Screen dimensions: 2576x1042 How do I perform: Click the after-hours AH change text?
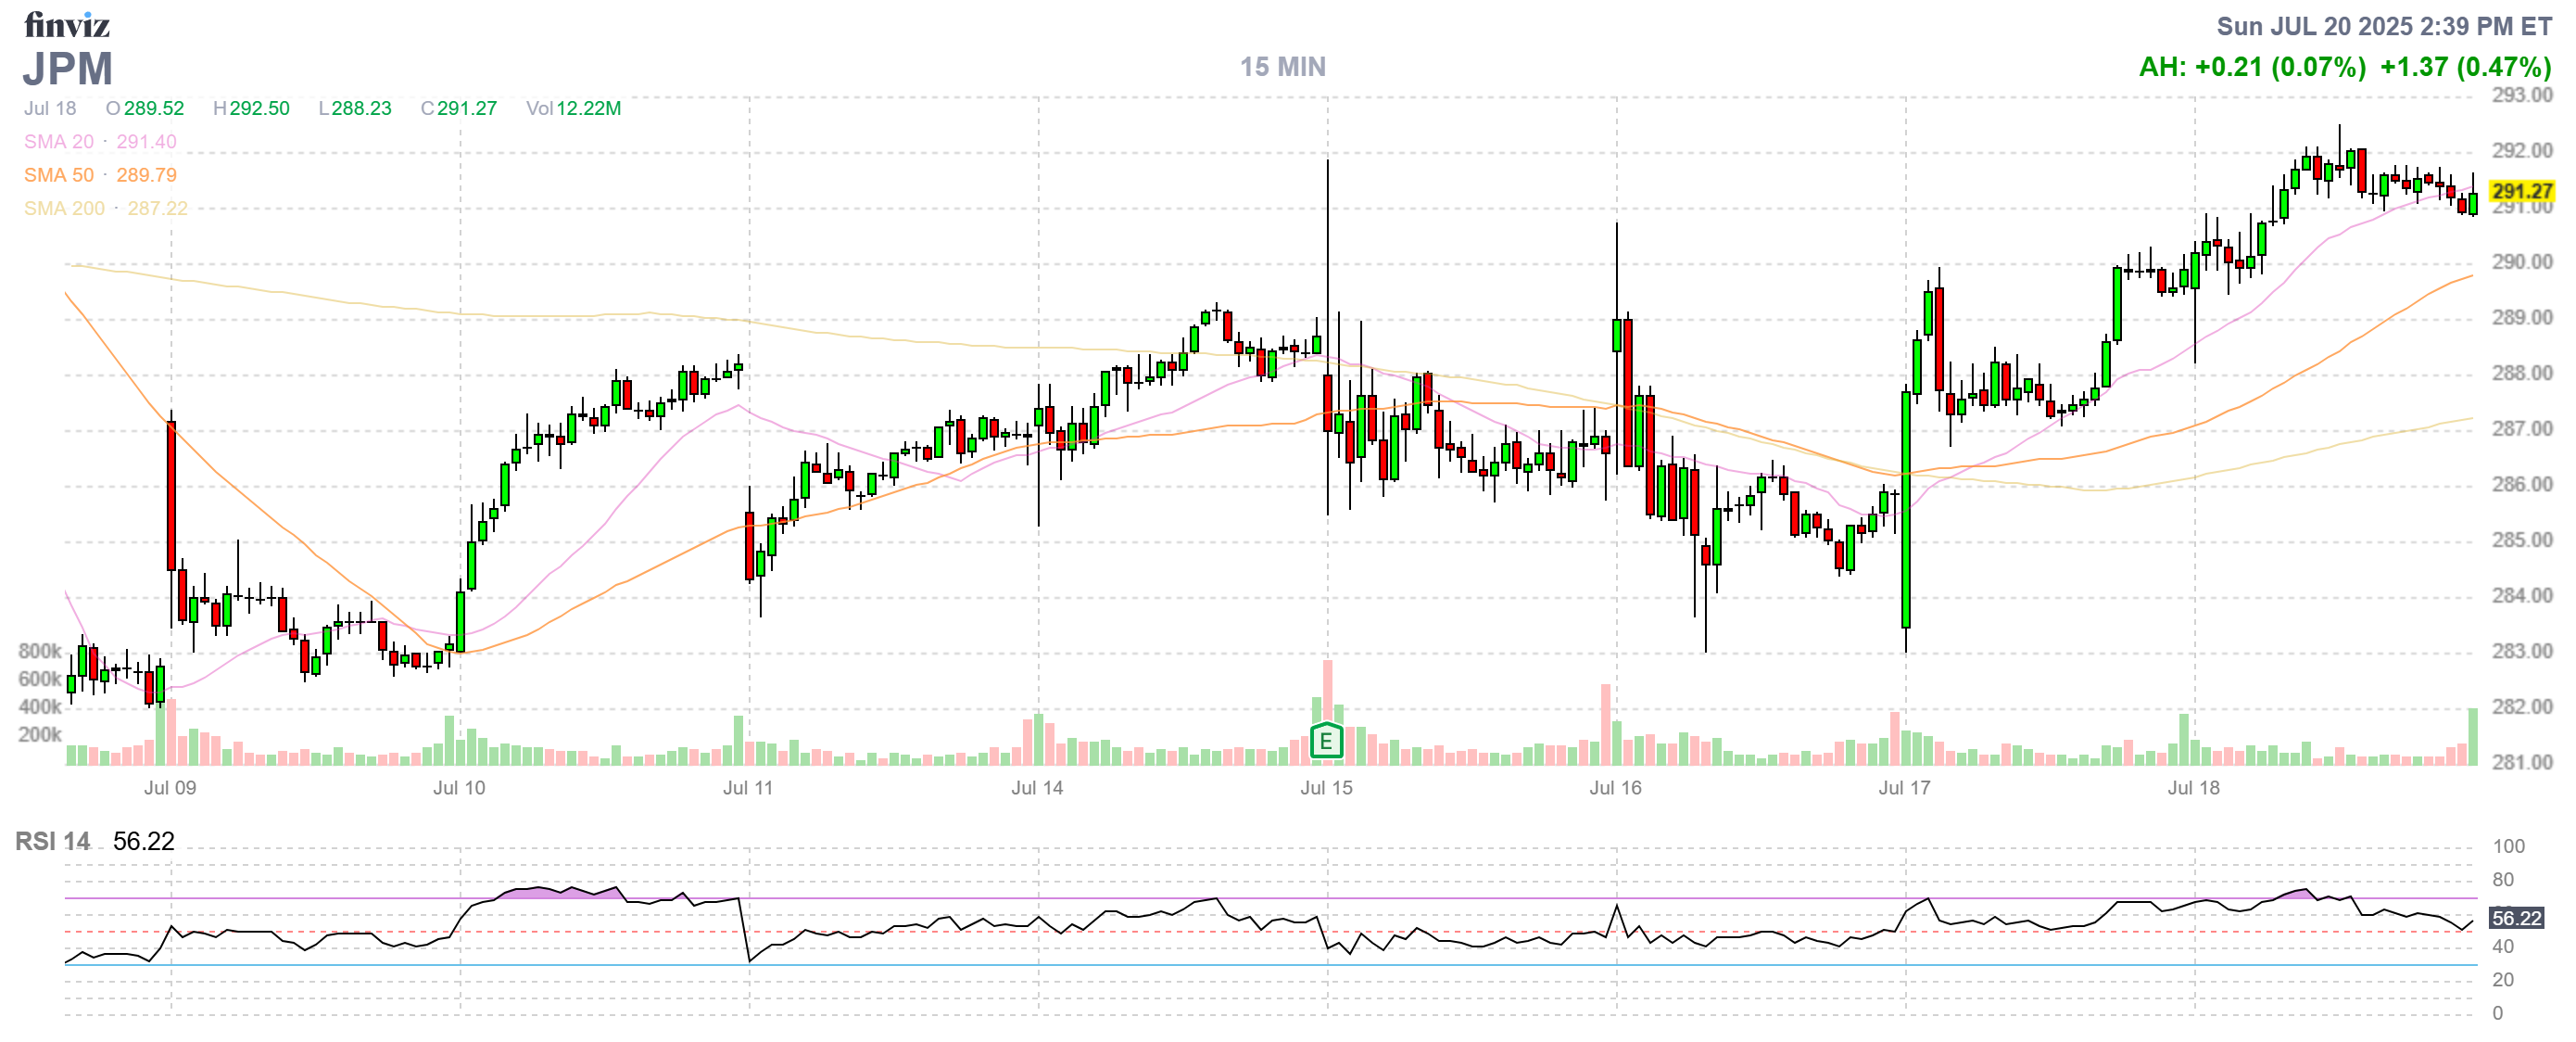pyautogui.click(x=2252, y=67)
